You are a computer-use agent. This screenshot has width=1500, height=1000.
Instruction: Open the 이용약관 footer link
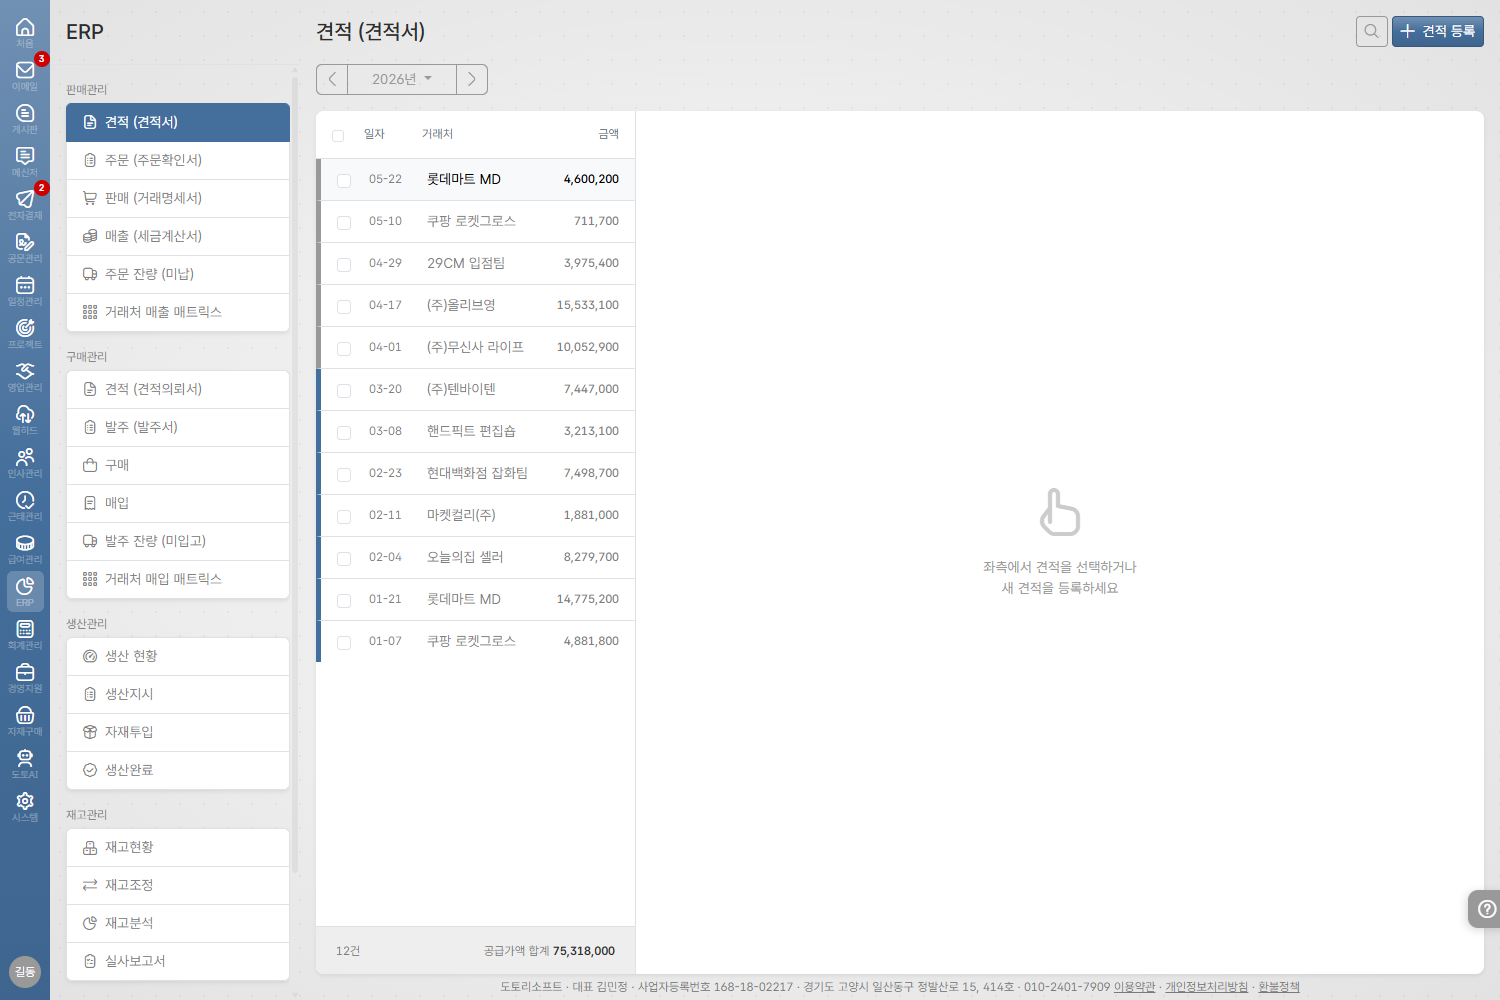pos(1134,987)
